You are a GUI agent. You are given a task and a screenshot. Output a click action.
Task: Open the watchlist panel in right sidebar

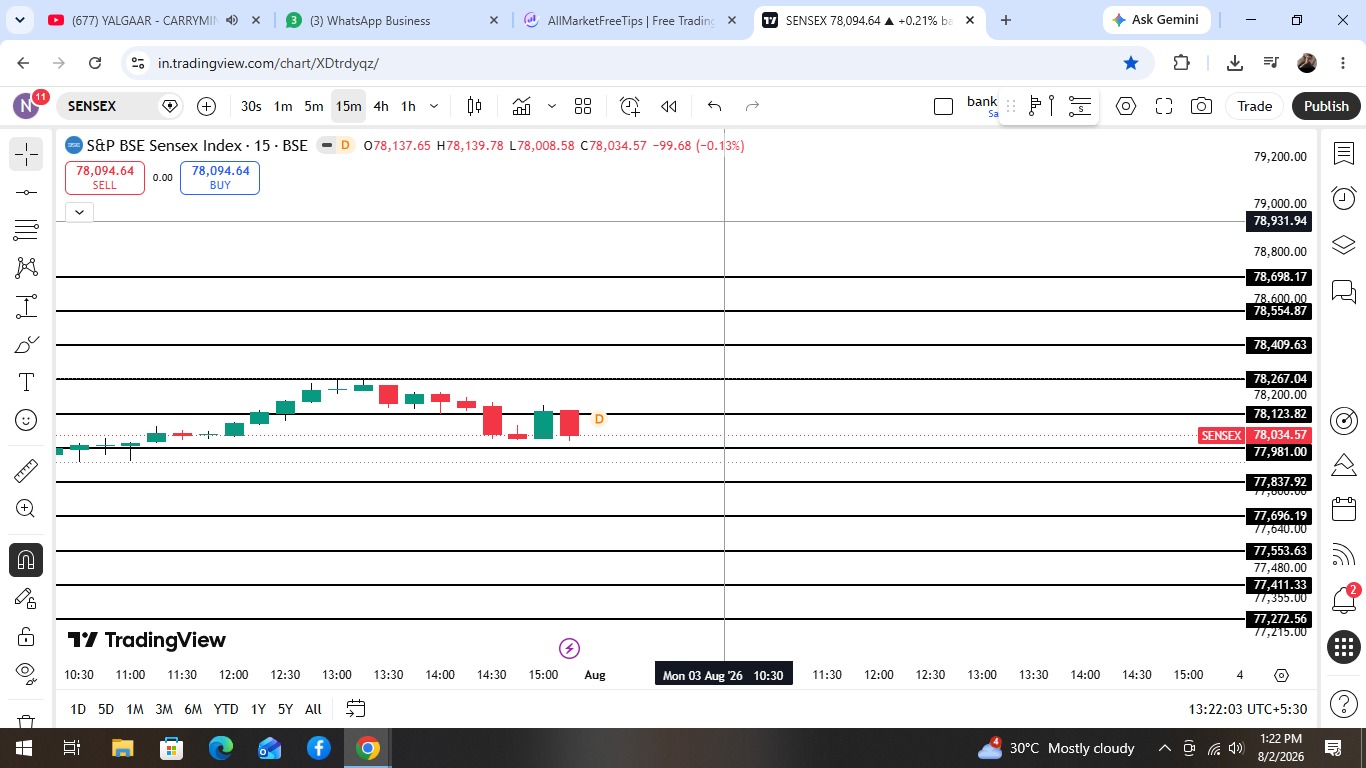(x=1344, y=154)
